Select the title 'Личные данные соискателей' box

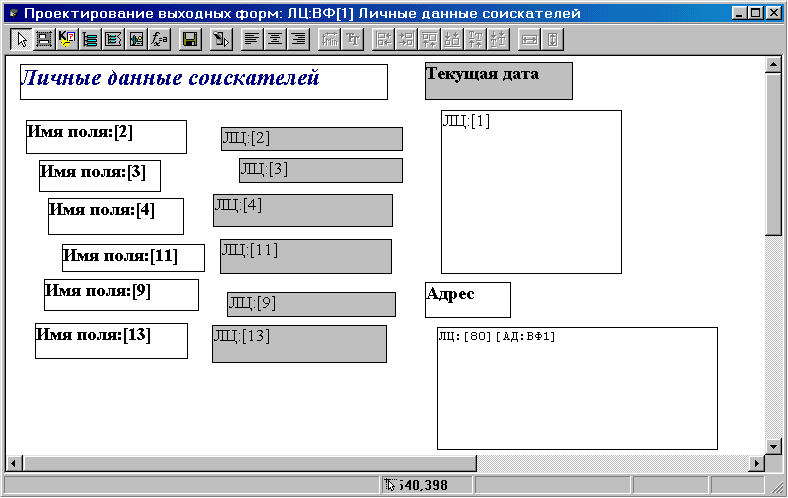click(x=204, y=81)
